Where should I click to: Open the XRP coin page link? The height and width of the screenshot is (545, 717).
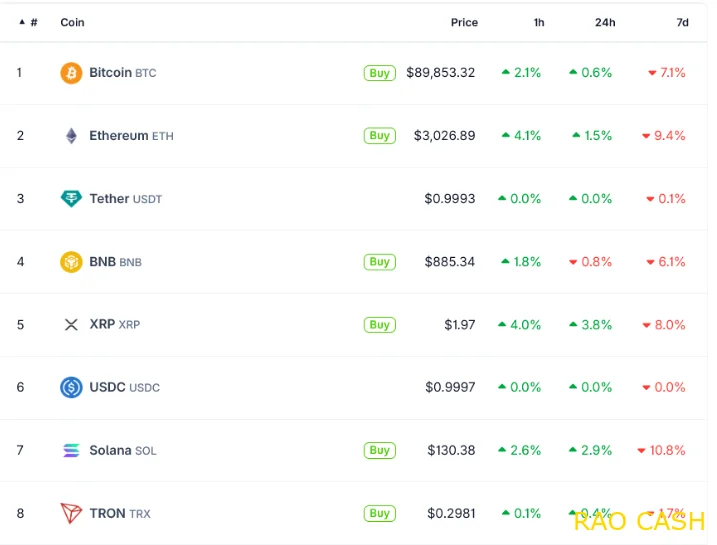click(x=114, y=325)
